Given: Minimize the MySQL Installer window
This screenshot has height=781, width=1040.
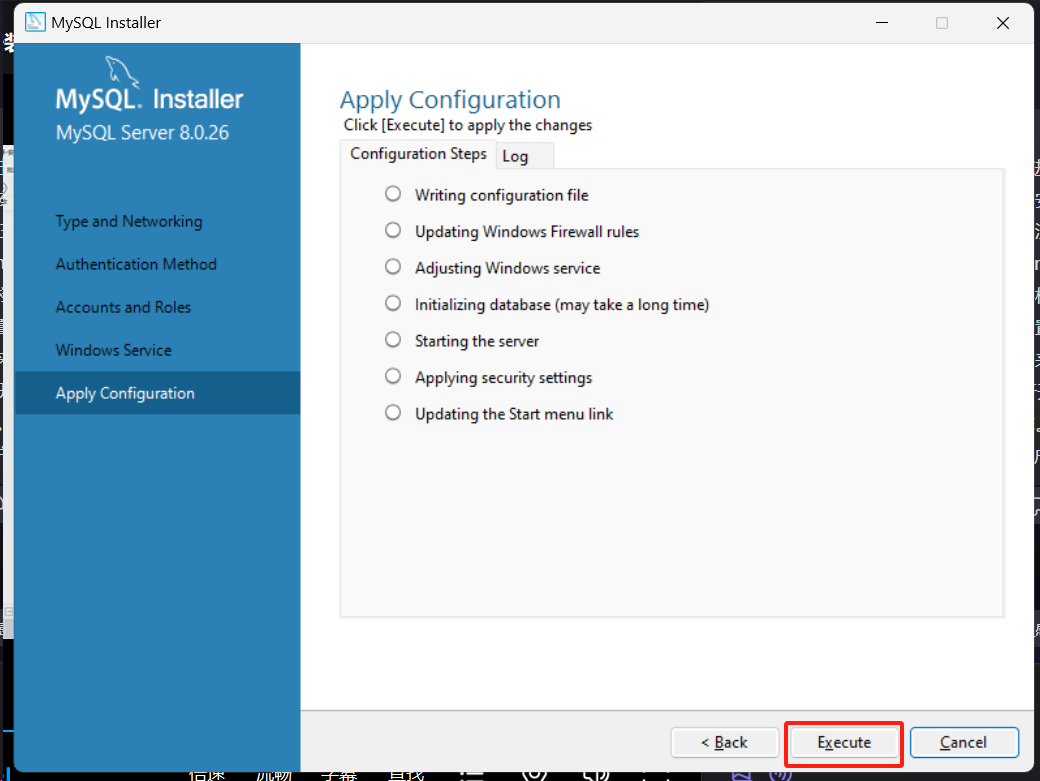Looking at the screenshot, I should (881, 23).
